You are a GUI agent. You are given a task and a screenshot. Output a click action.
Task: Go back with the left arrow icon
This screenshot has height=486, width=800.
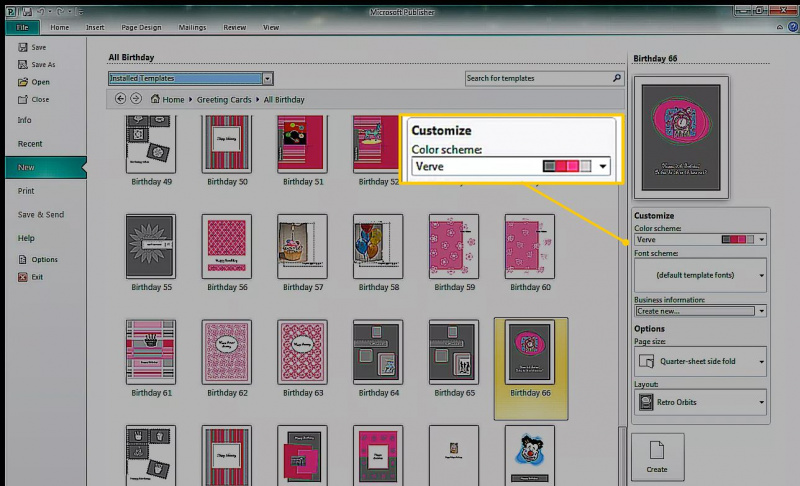coord(120,99)
